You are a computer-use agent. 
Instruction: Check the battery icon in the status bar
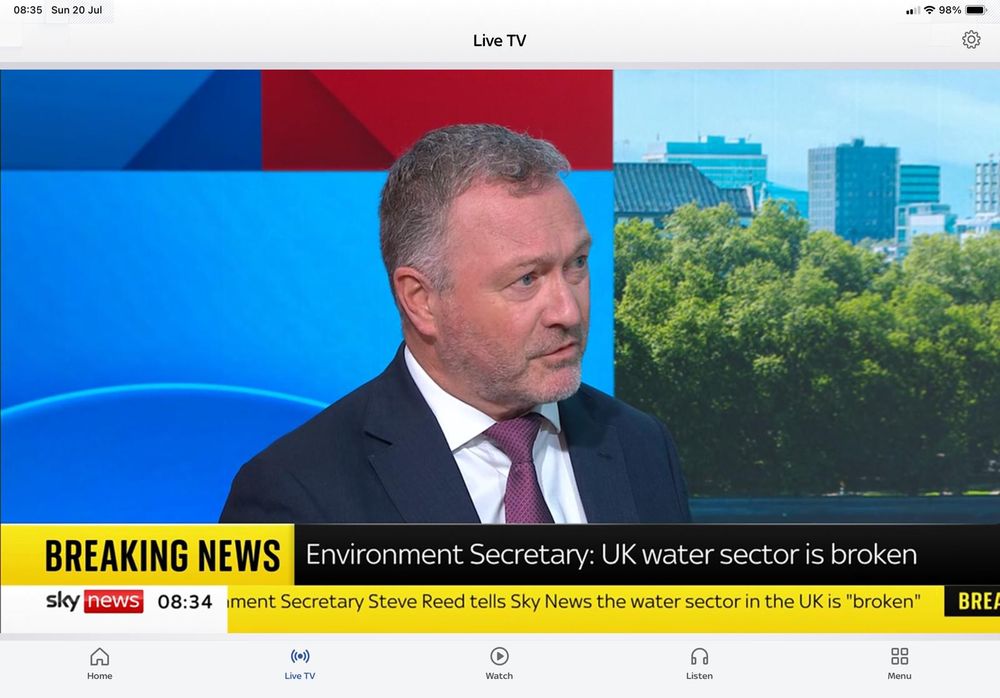976,10
